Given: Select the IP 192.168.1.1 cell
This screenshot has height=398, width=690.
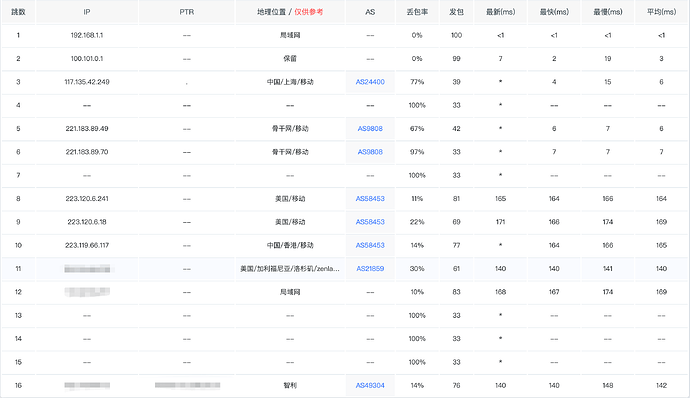Looking at the screenshot, I should [x=87, y=35].
